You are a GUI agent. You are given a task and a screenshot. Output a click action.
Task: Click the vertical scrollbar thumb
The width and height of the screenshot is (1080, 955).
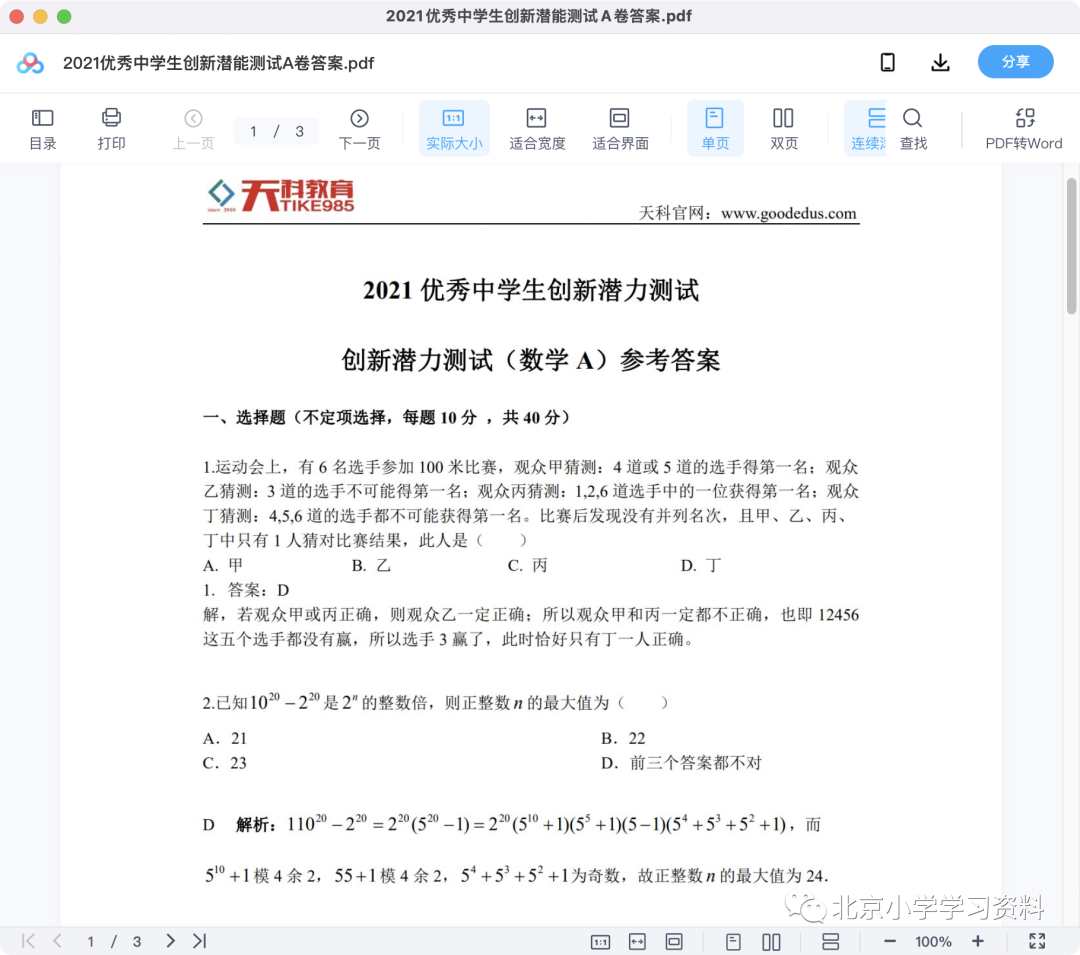1071,246
